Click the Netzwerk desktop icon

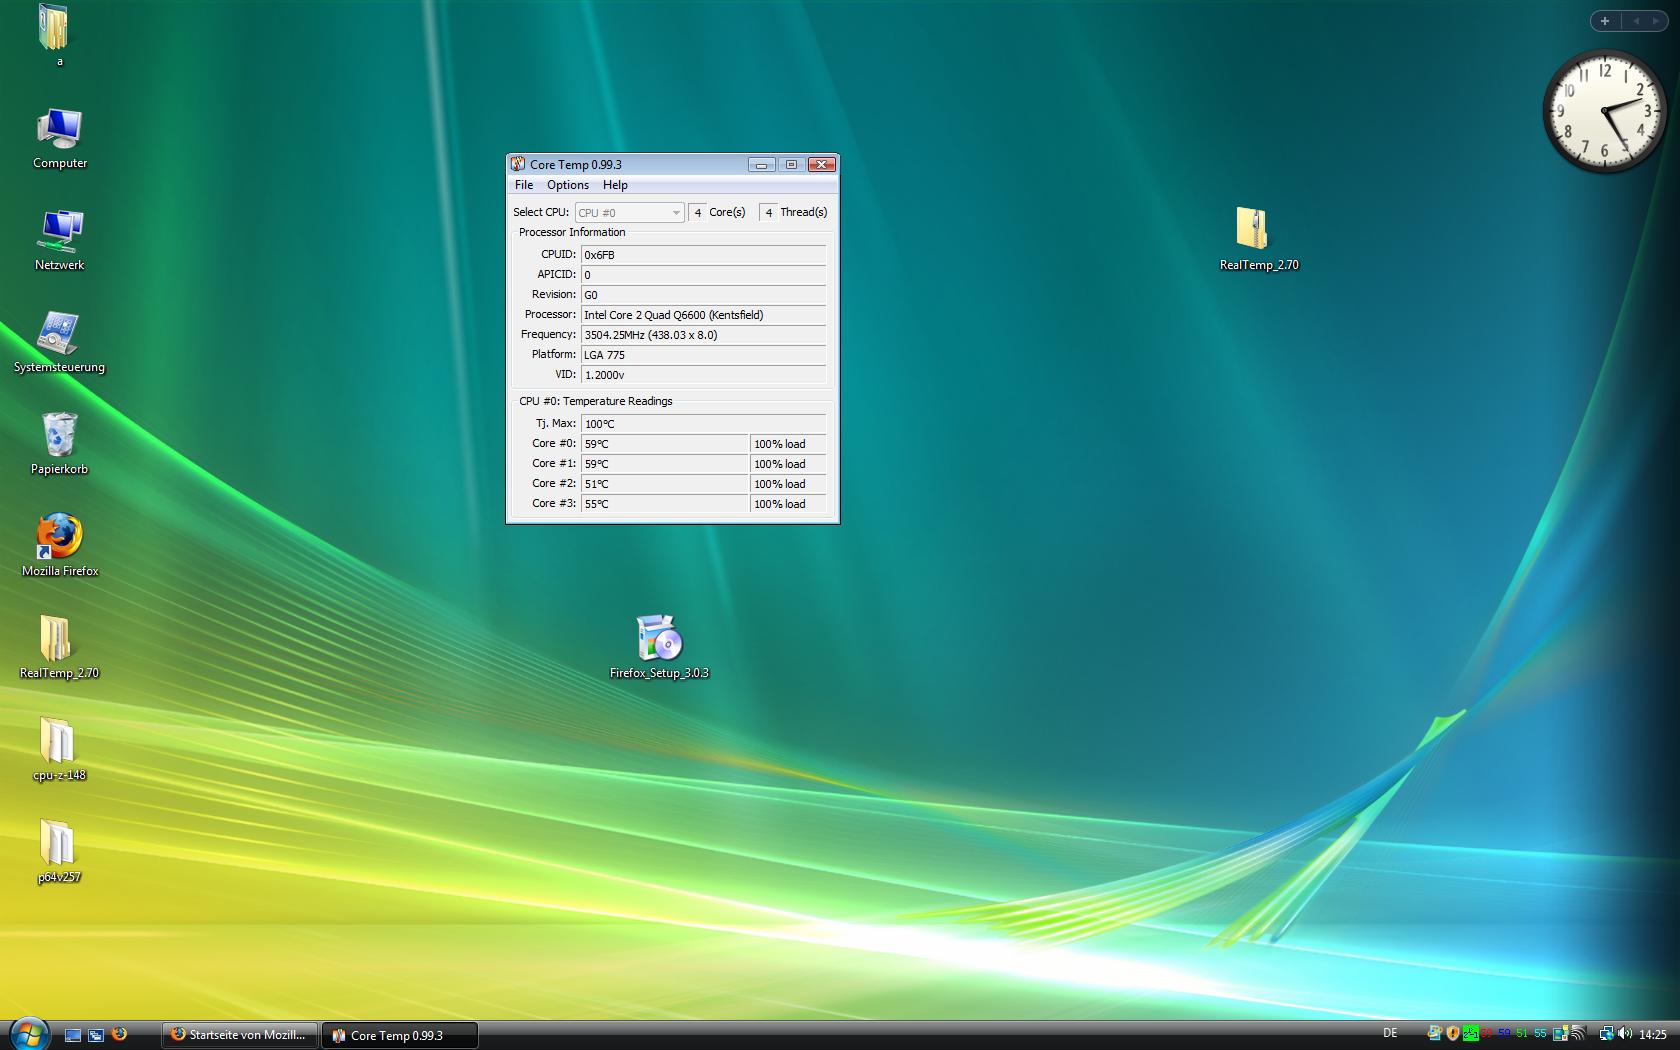pyautogui.click(x=59, y=232)
